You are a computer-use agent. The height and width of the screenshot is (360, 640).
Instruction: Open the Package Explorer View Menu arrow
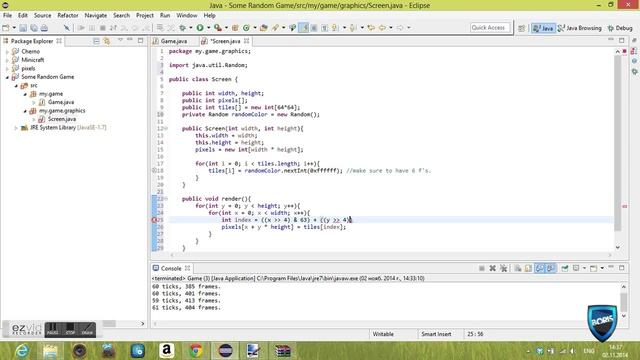click(120, 40)
